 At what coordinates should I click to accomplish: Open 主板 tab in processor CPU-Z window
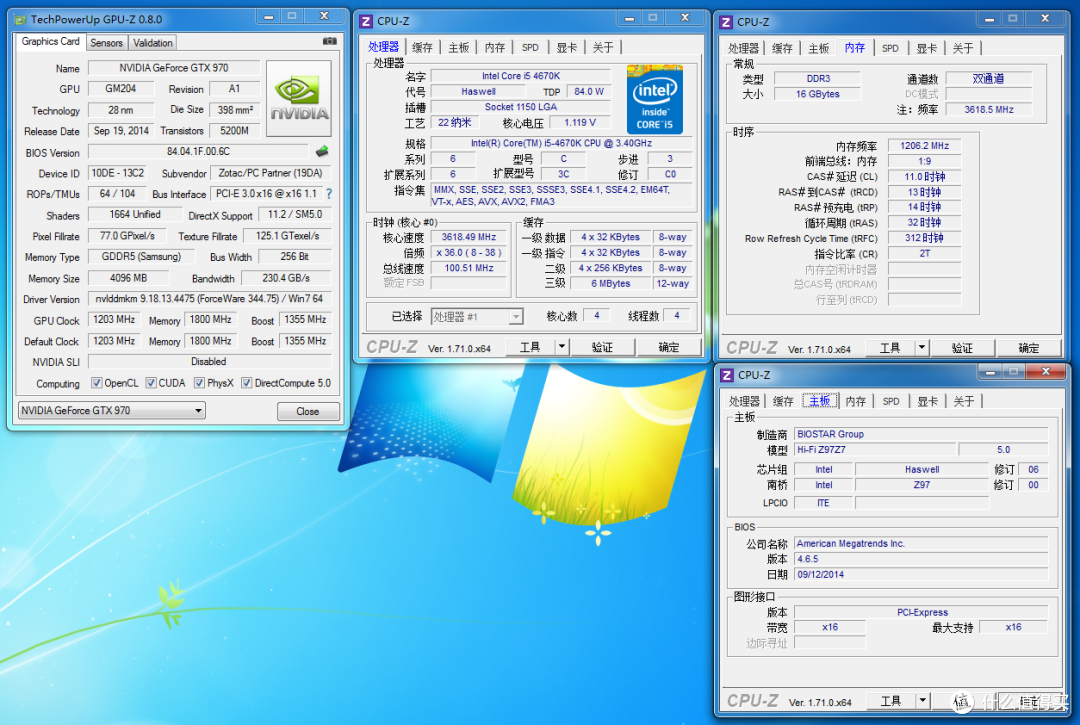[x=459, y=48]
